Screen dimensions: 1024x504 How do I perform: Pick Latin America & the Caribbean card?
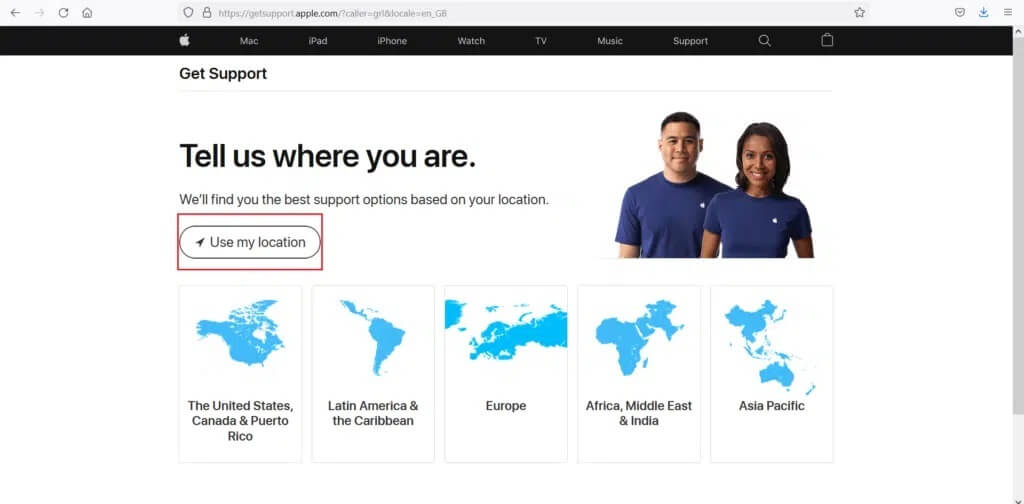[x=373, y=373]
